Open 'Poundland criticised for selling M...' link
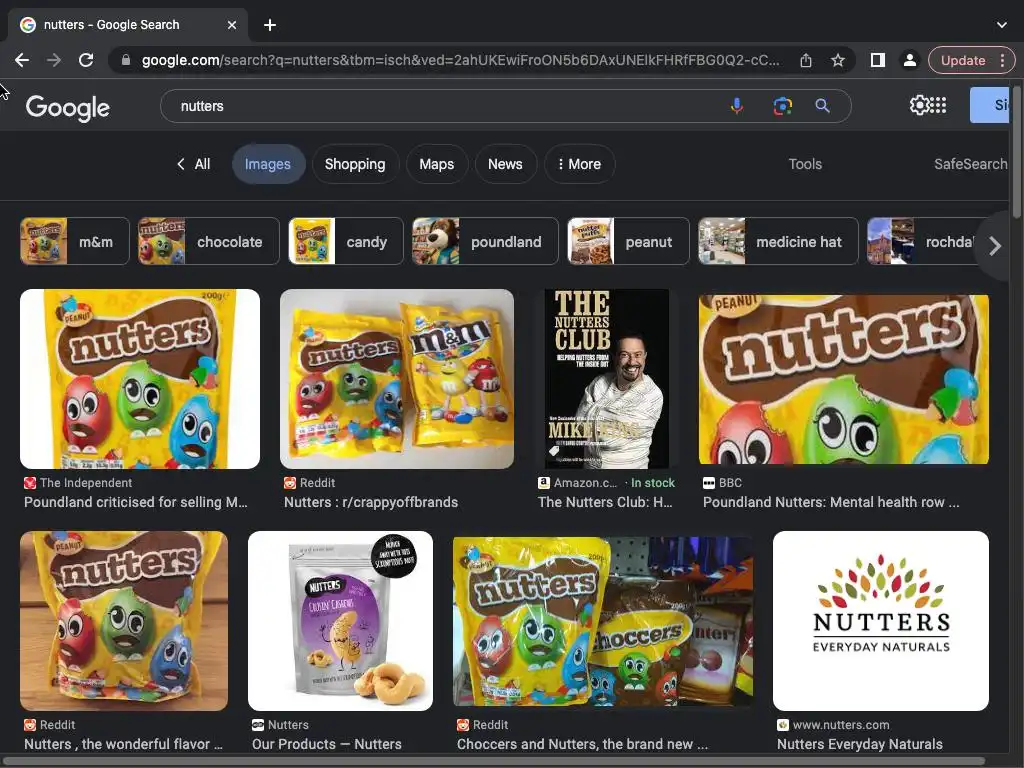Screen dimensions: 1024x768 click(x=136, y=502)
